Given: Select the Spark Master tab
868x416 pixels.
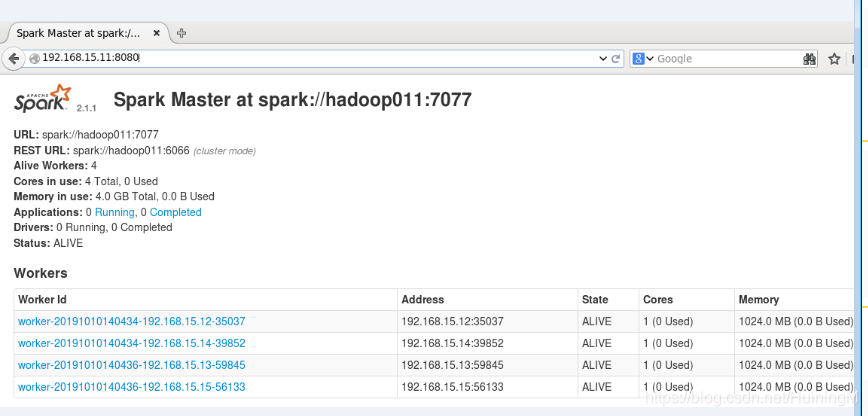Looking at the screenshot, I should [85, 33].
